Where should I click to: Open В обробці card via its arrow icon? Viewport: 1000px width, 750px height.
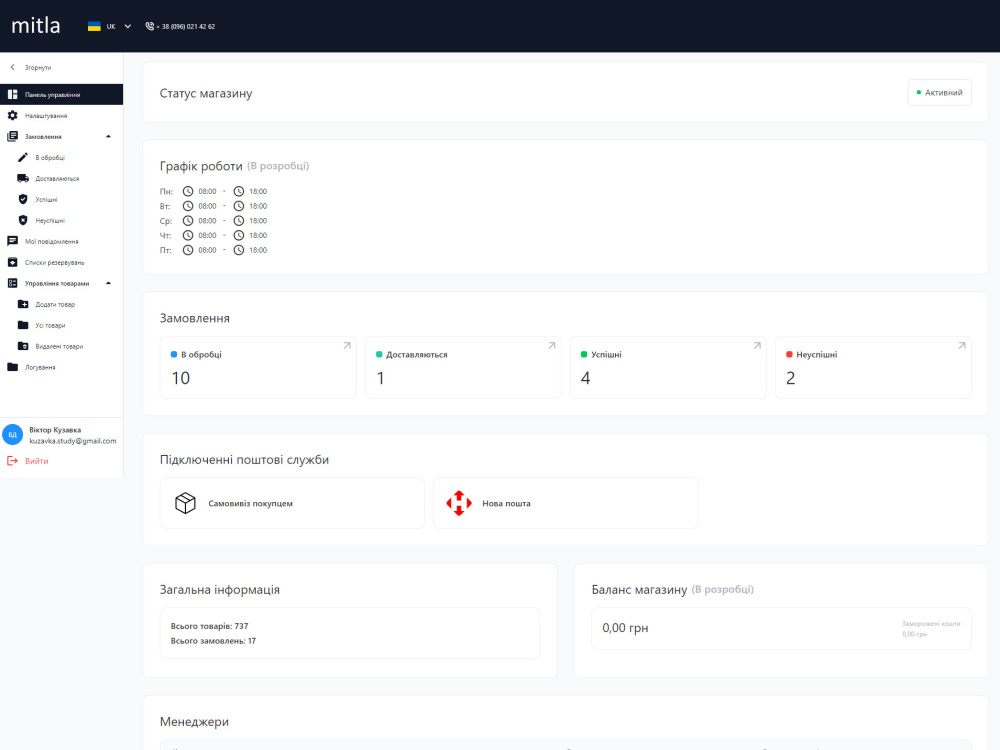[347, 346]
